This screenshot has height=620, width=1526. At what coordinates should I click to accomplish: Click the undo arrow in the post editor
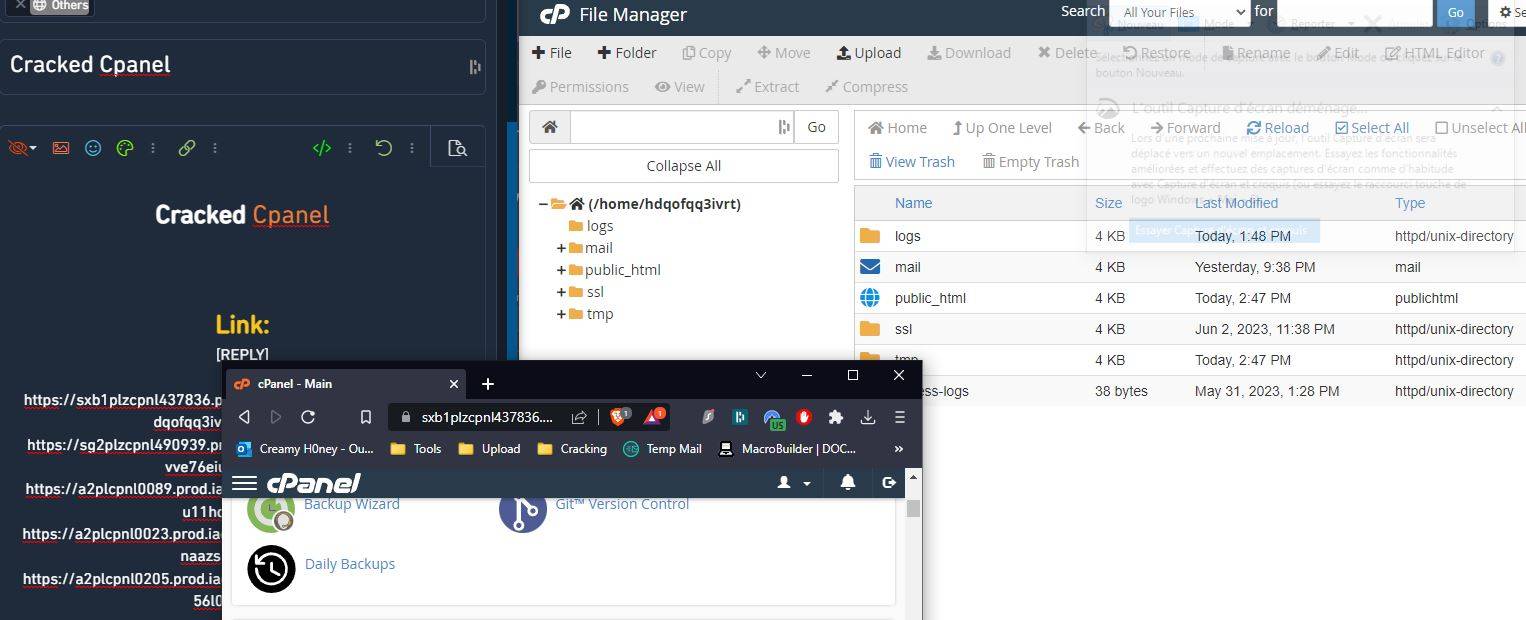click(x=383, y=148)
